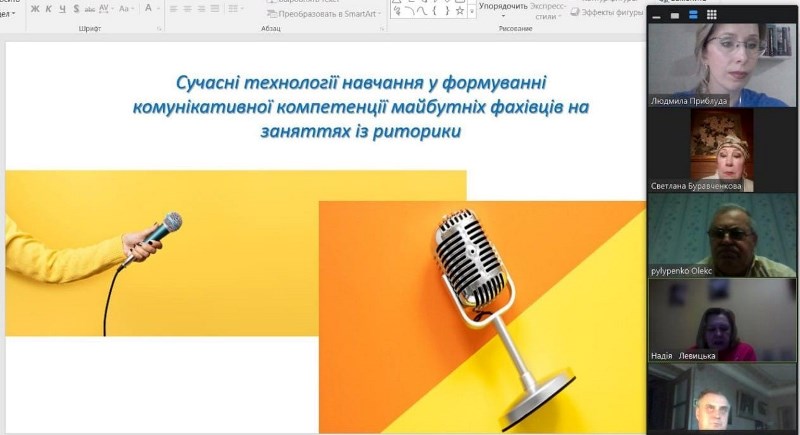Toggle strikethrough with the abc button
This screenshot has height=435, width=800.
click(89, 9)
